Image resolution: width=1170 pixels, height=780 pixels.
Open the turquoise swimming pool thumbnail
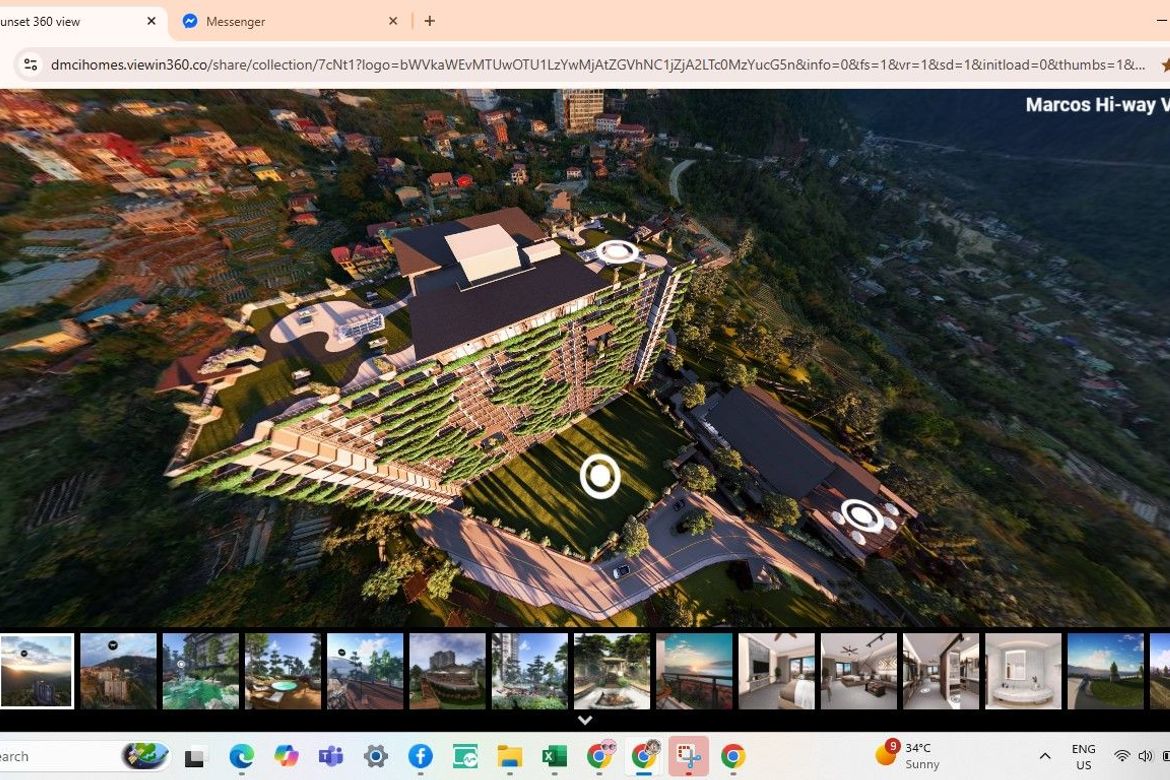[201, 670]
